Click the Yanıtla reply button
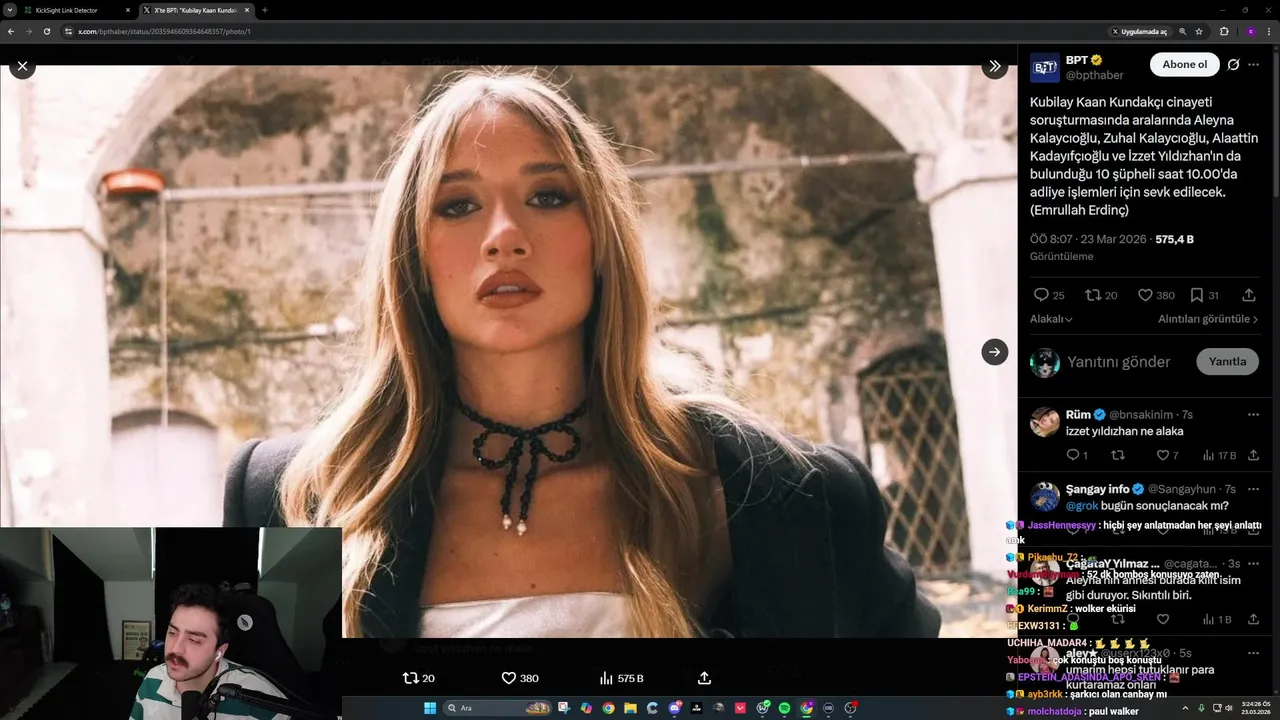Screen dimensions: 1280x720 [1227, 362]
